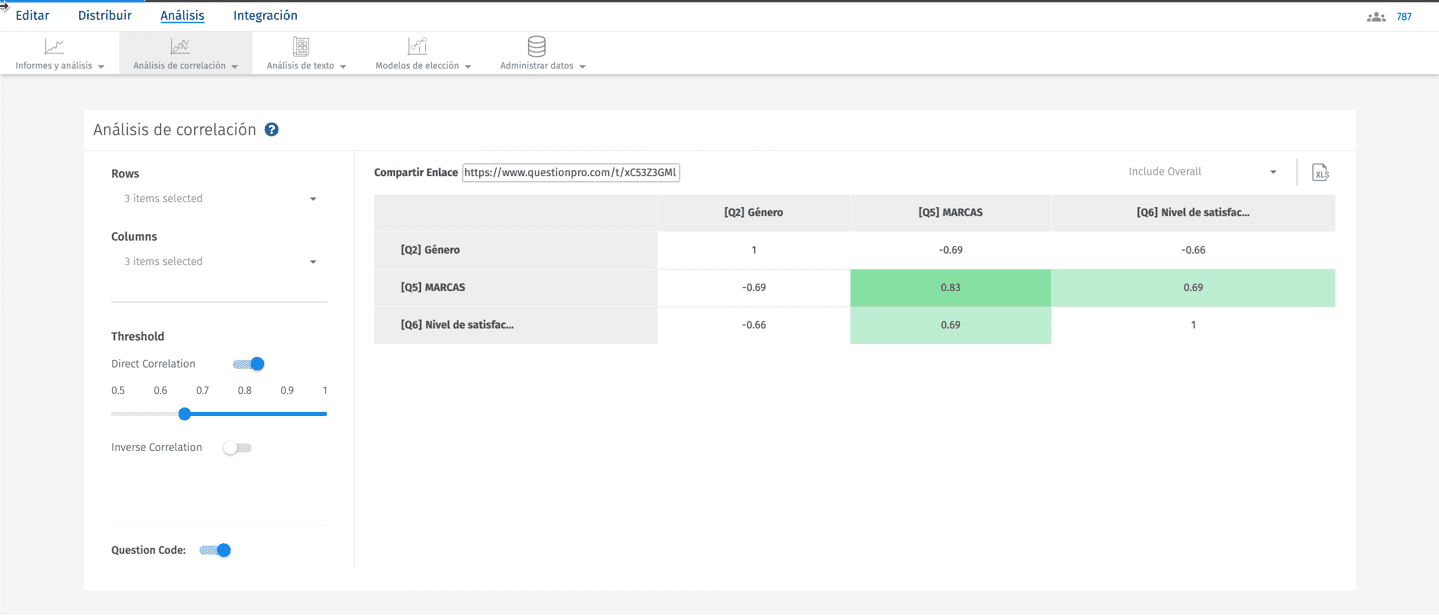1439x616 pixels.
Task: Expand the Rows items selected dropdown
Action: 219,199
